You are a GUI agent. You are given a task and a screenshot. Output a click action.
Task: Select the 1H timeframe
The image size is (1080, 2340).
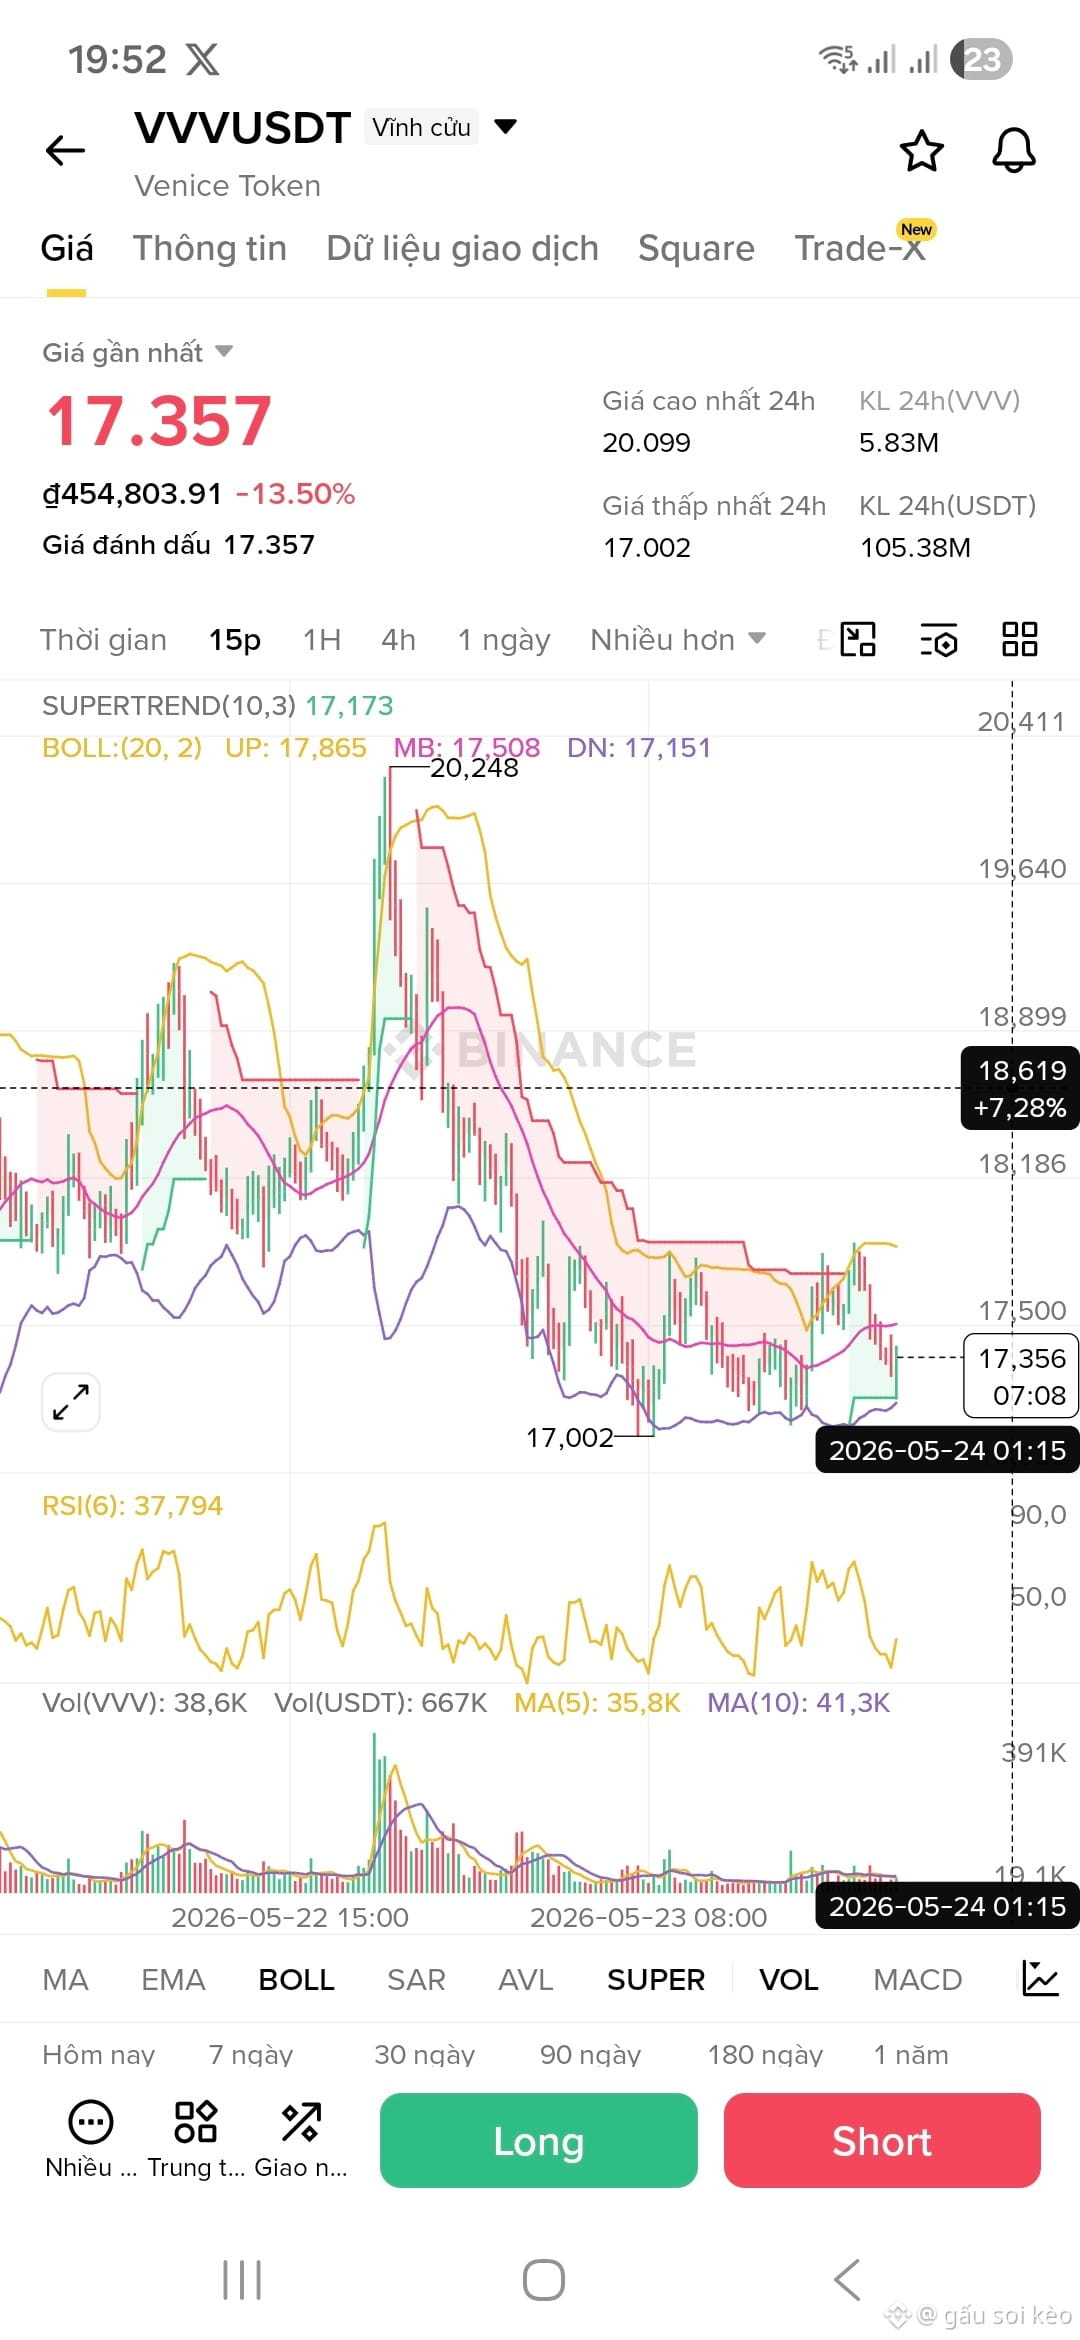pyautogui.click(x=322, y=640)
